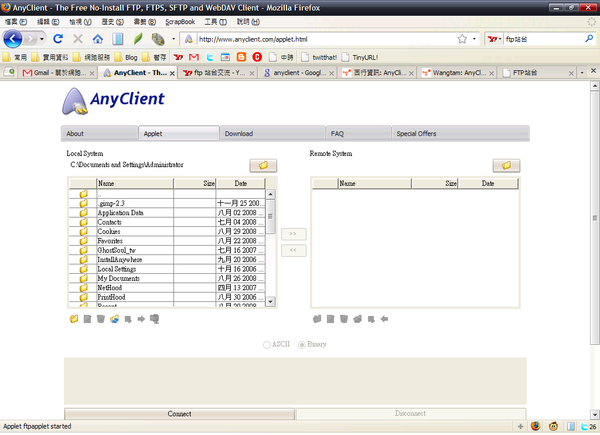600x435 pixels.
Task: Click the page vertical scrollbar down arrow
Action: pos(595,414)
